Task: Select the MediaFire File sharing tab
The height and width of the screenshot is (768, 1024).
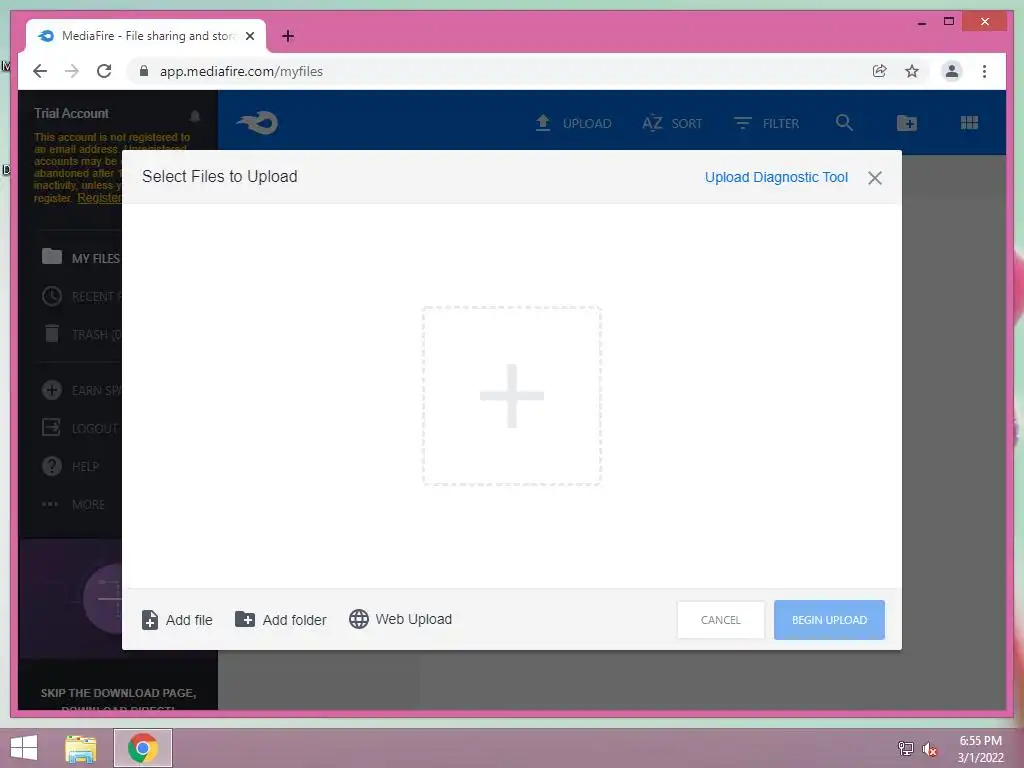Action: tap(146, 36)
